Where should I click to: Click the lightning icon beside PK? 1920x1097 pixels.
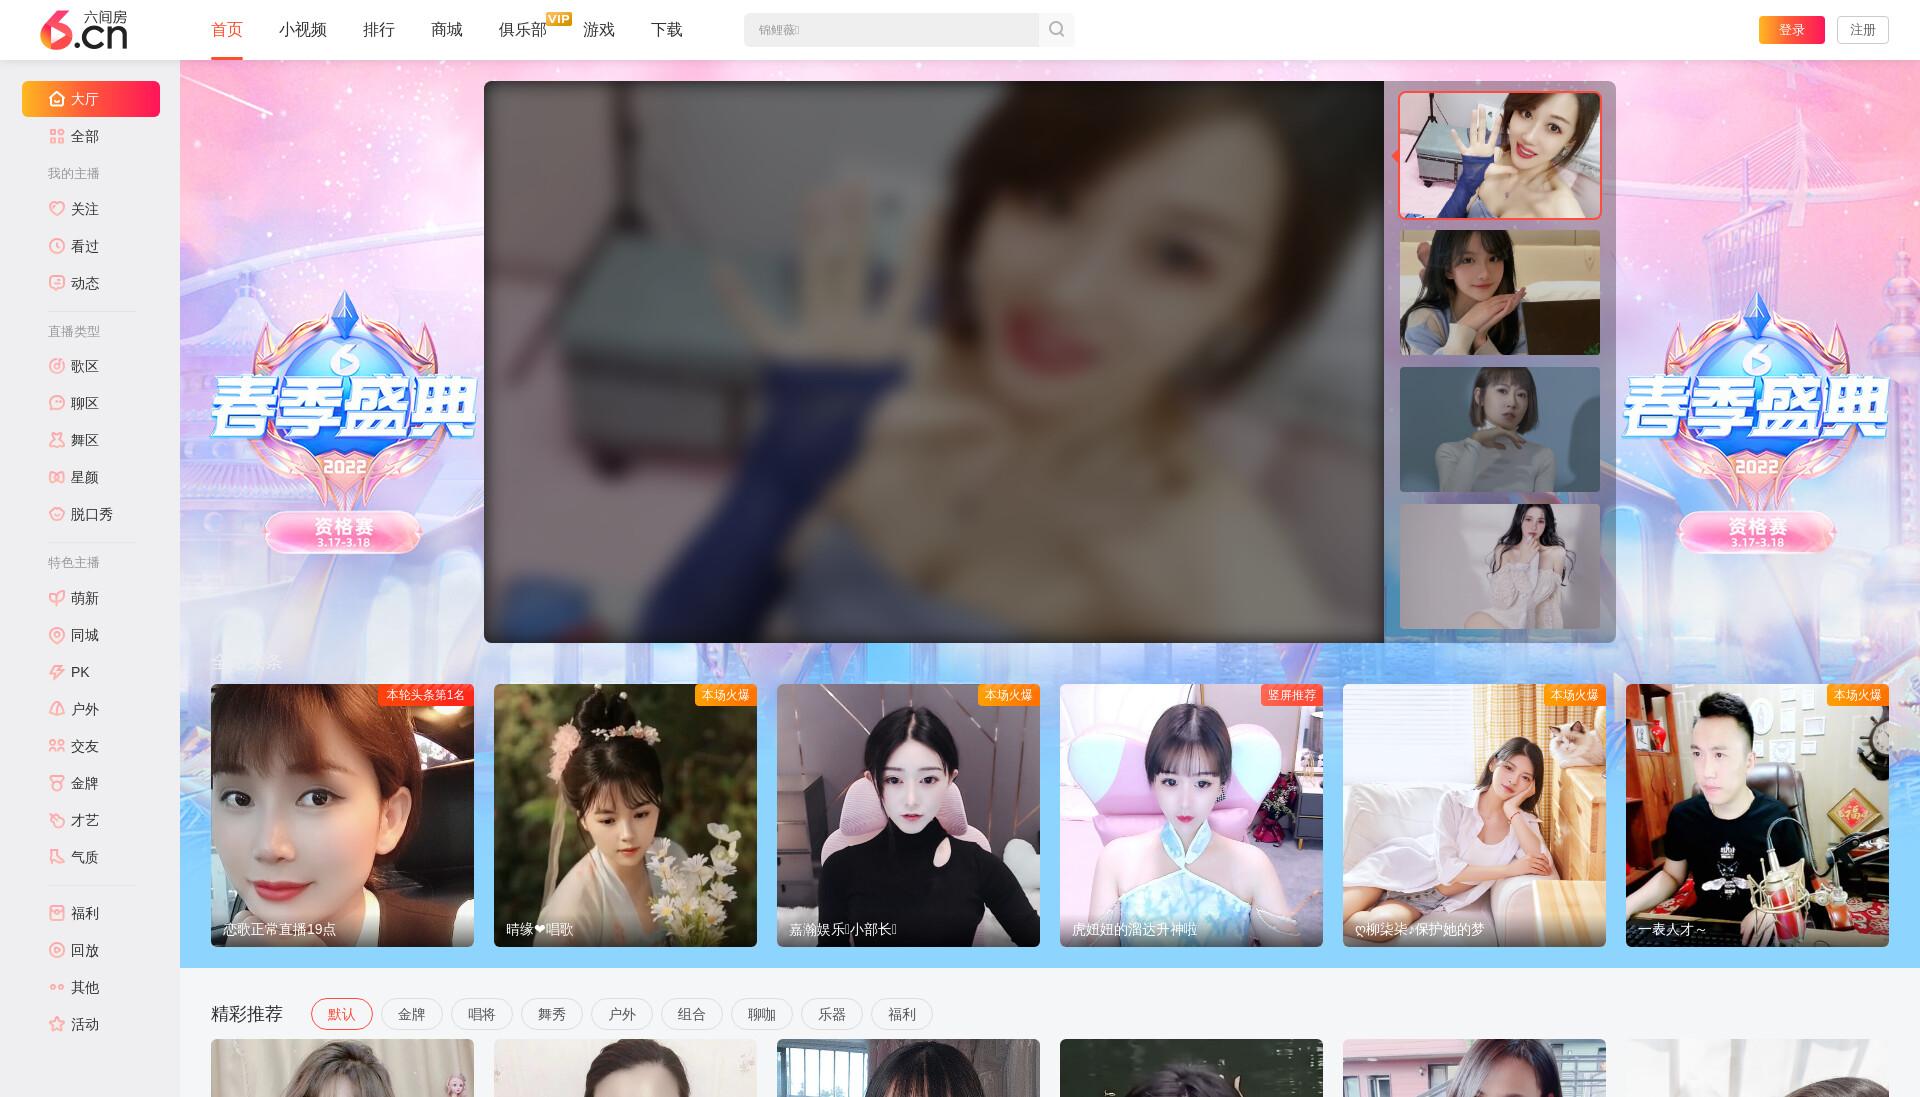click(x=57, y=672)
